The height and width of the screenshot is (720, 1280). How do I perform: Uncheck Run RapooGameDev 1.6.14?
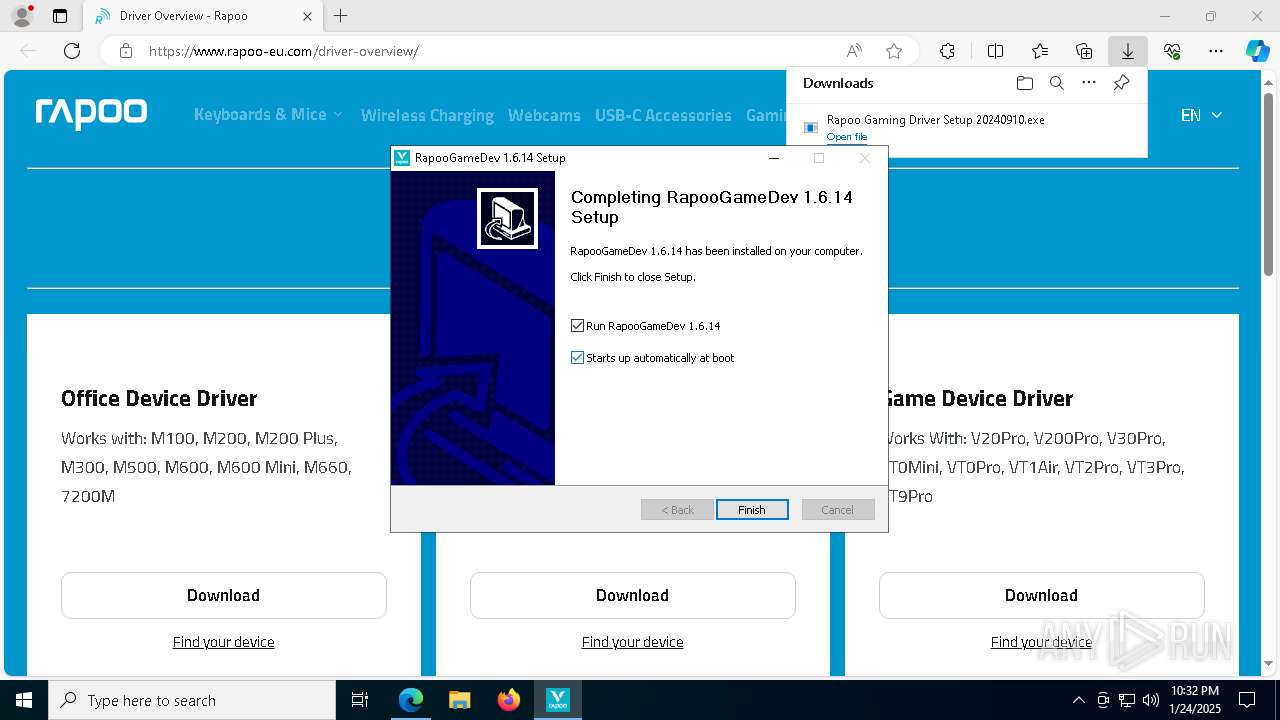577,326
